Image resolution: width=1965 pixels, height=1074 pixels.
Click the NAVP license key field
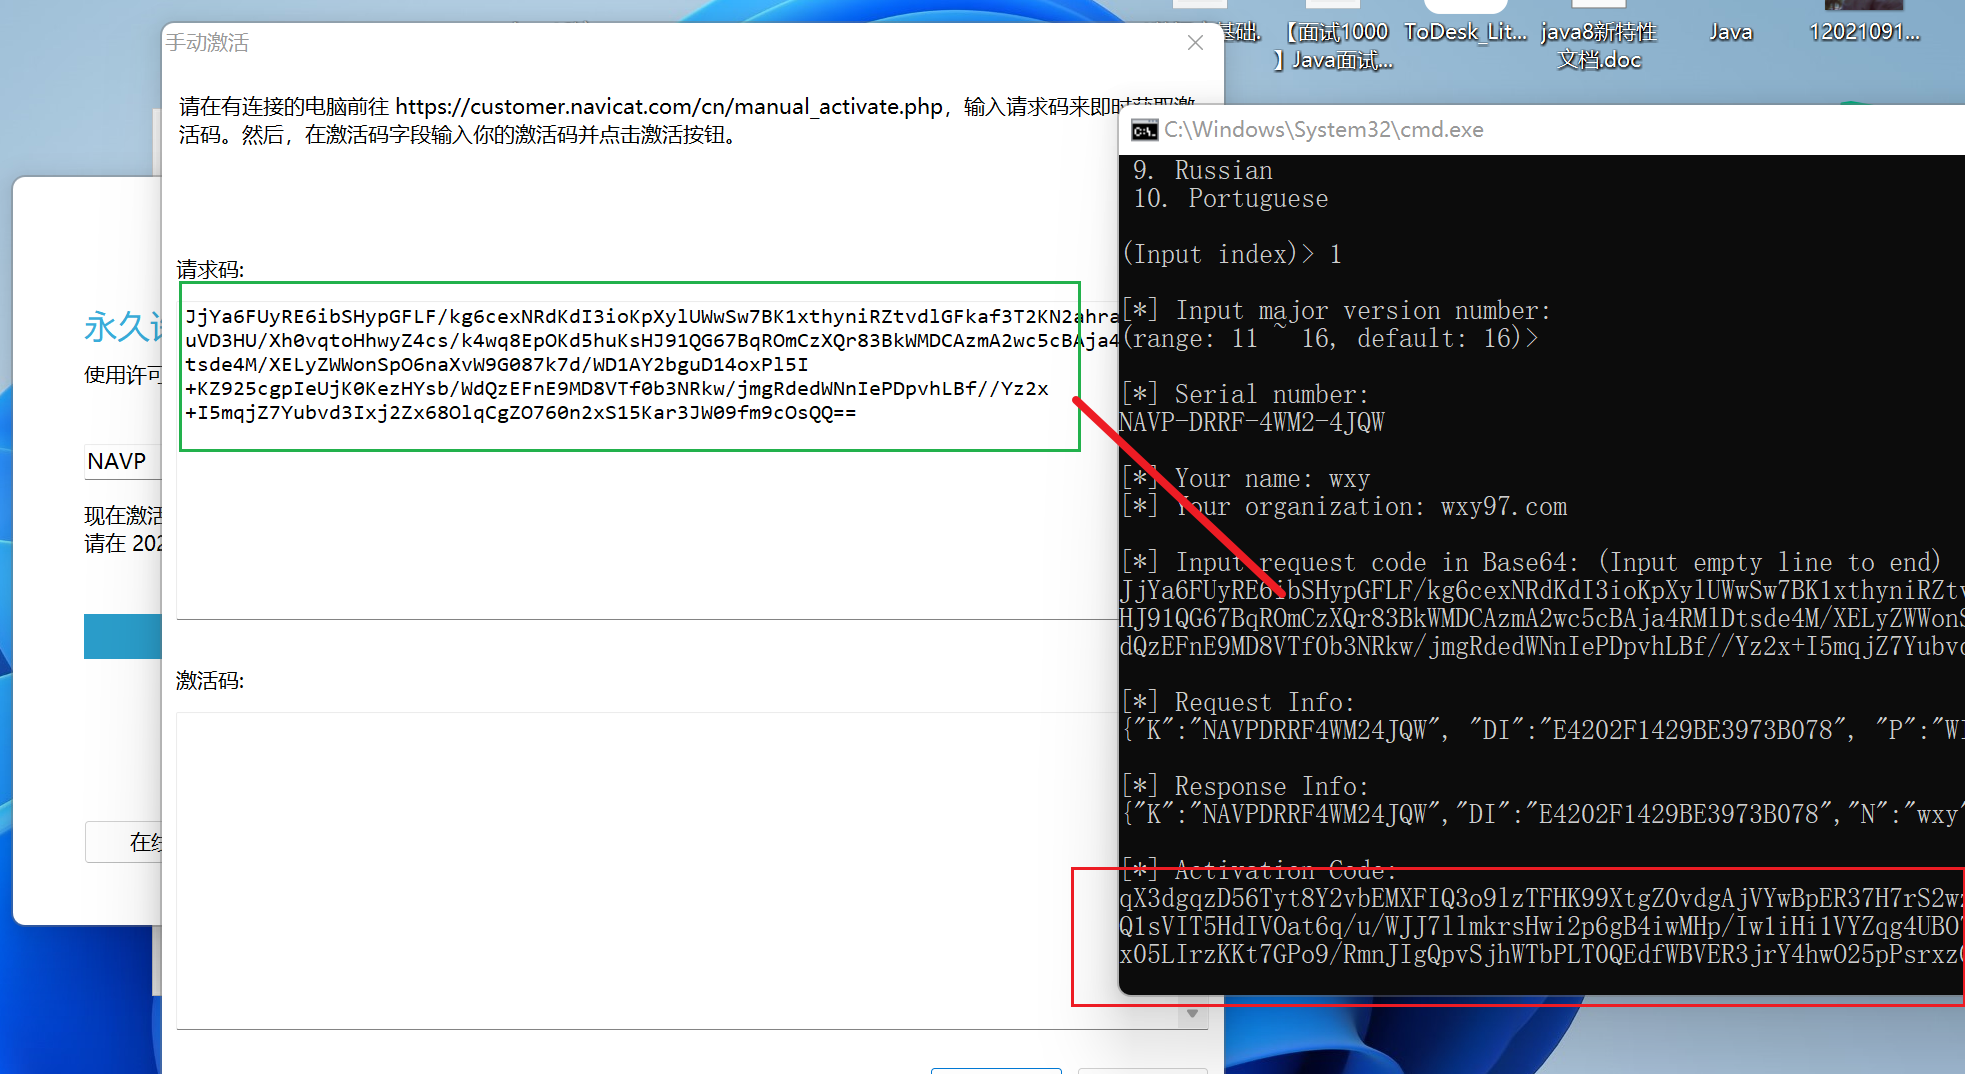coord(120,461)
